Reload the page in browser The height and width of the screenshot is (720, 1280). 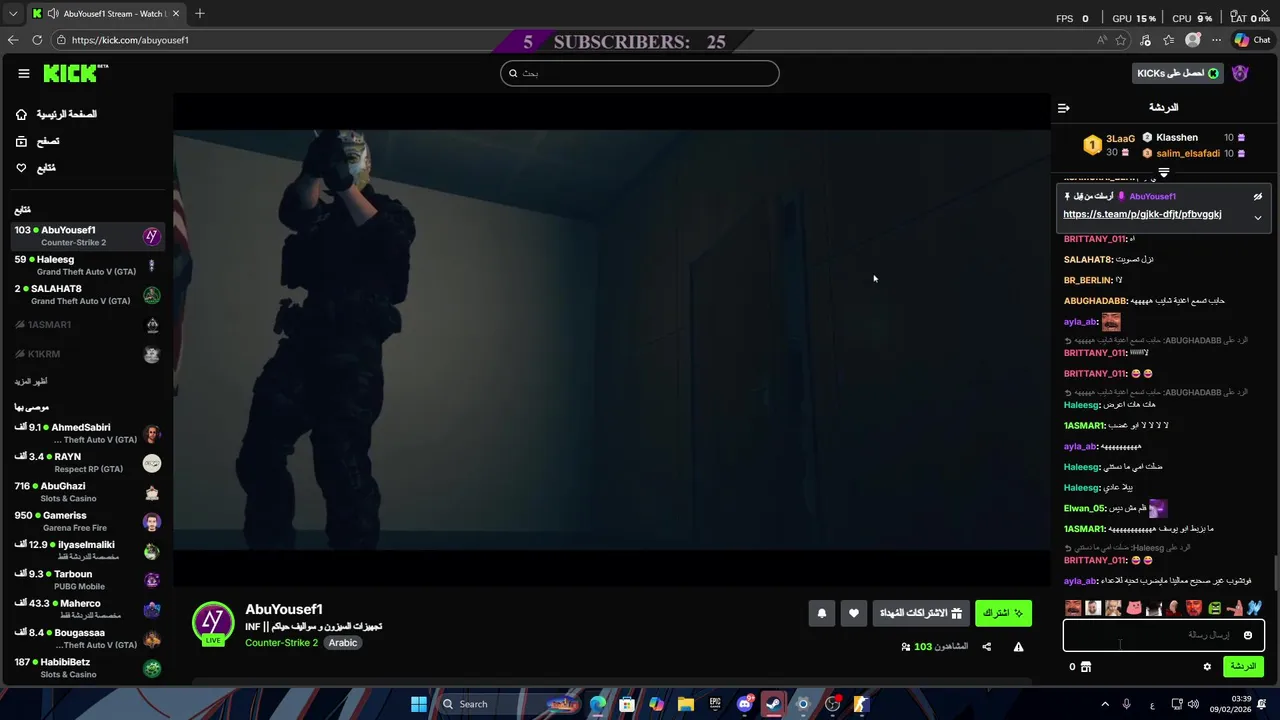[37, 40]
